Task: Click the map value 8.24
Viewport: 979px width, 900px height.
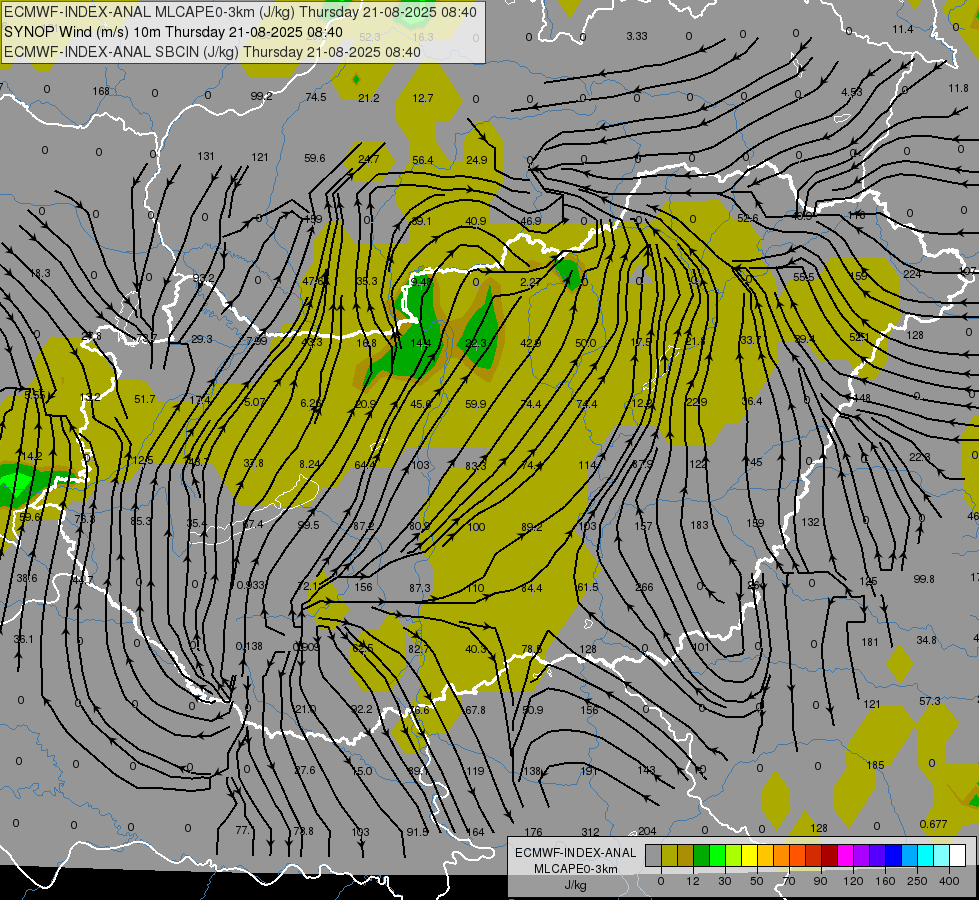Action: (x=310, y=464)
